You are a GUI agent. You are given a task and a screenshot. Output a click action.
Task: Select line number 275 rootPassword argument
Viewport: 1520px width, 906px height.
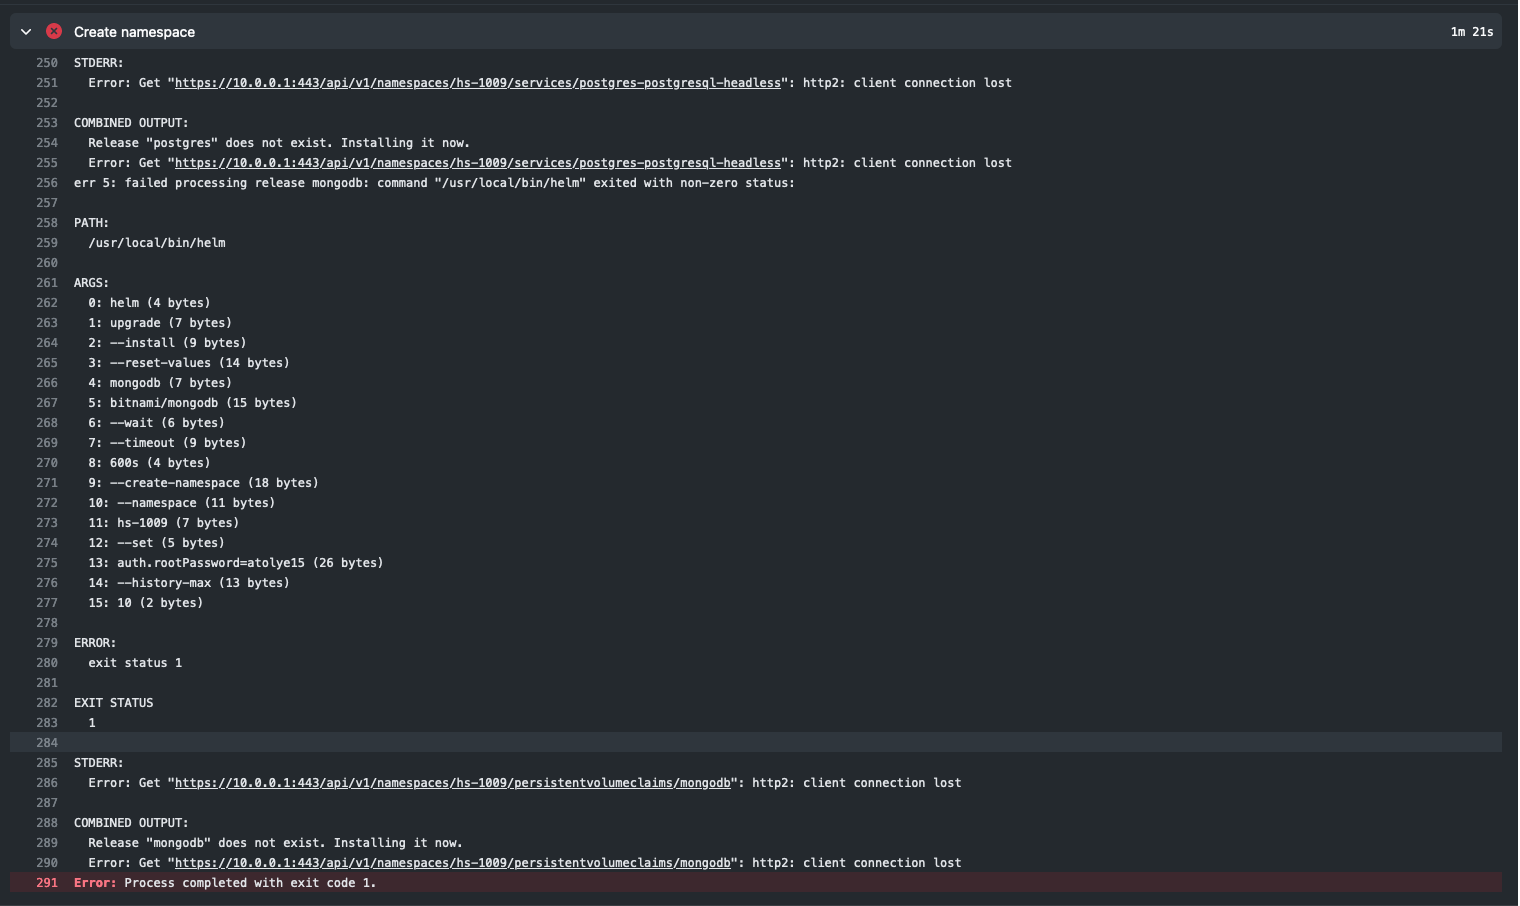(x=47, y=563)
